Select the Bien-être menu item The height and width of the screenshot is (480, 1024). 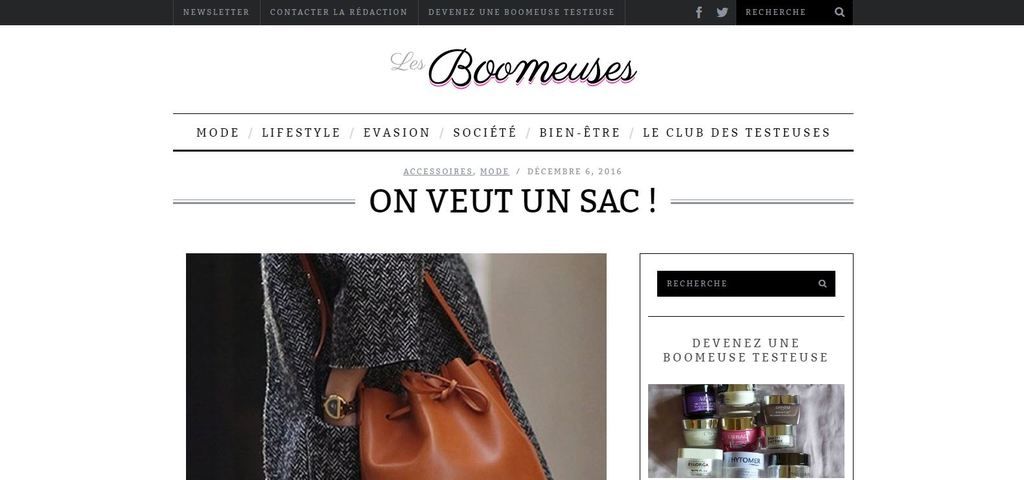[x=580, y=133]
